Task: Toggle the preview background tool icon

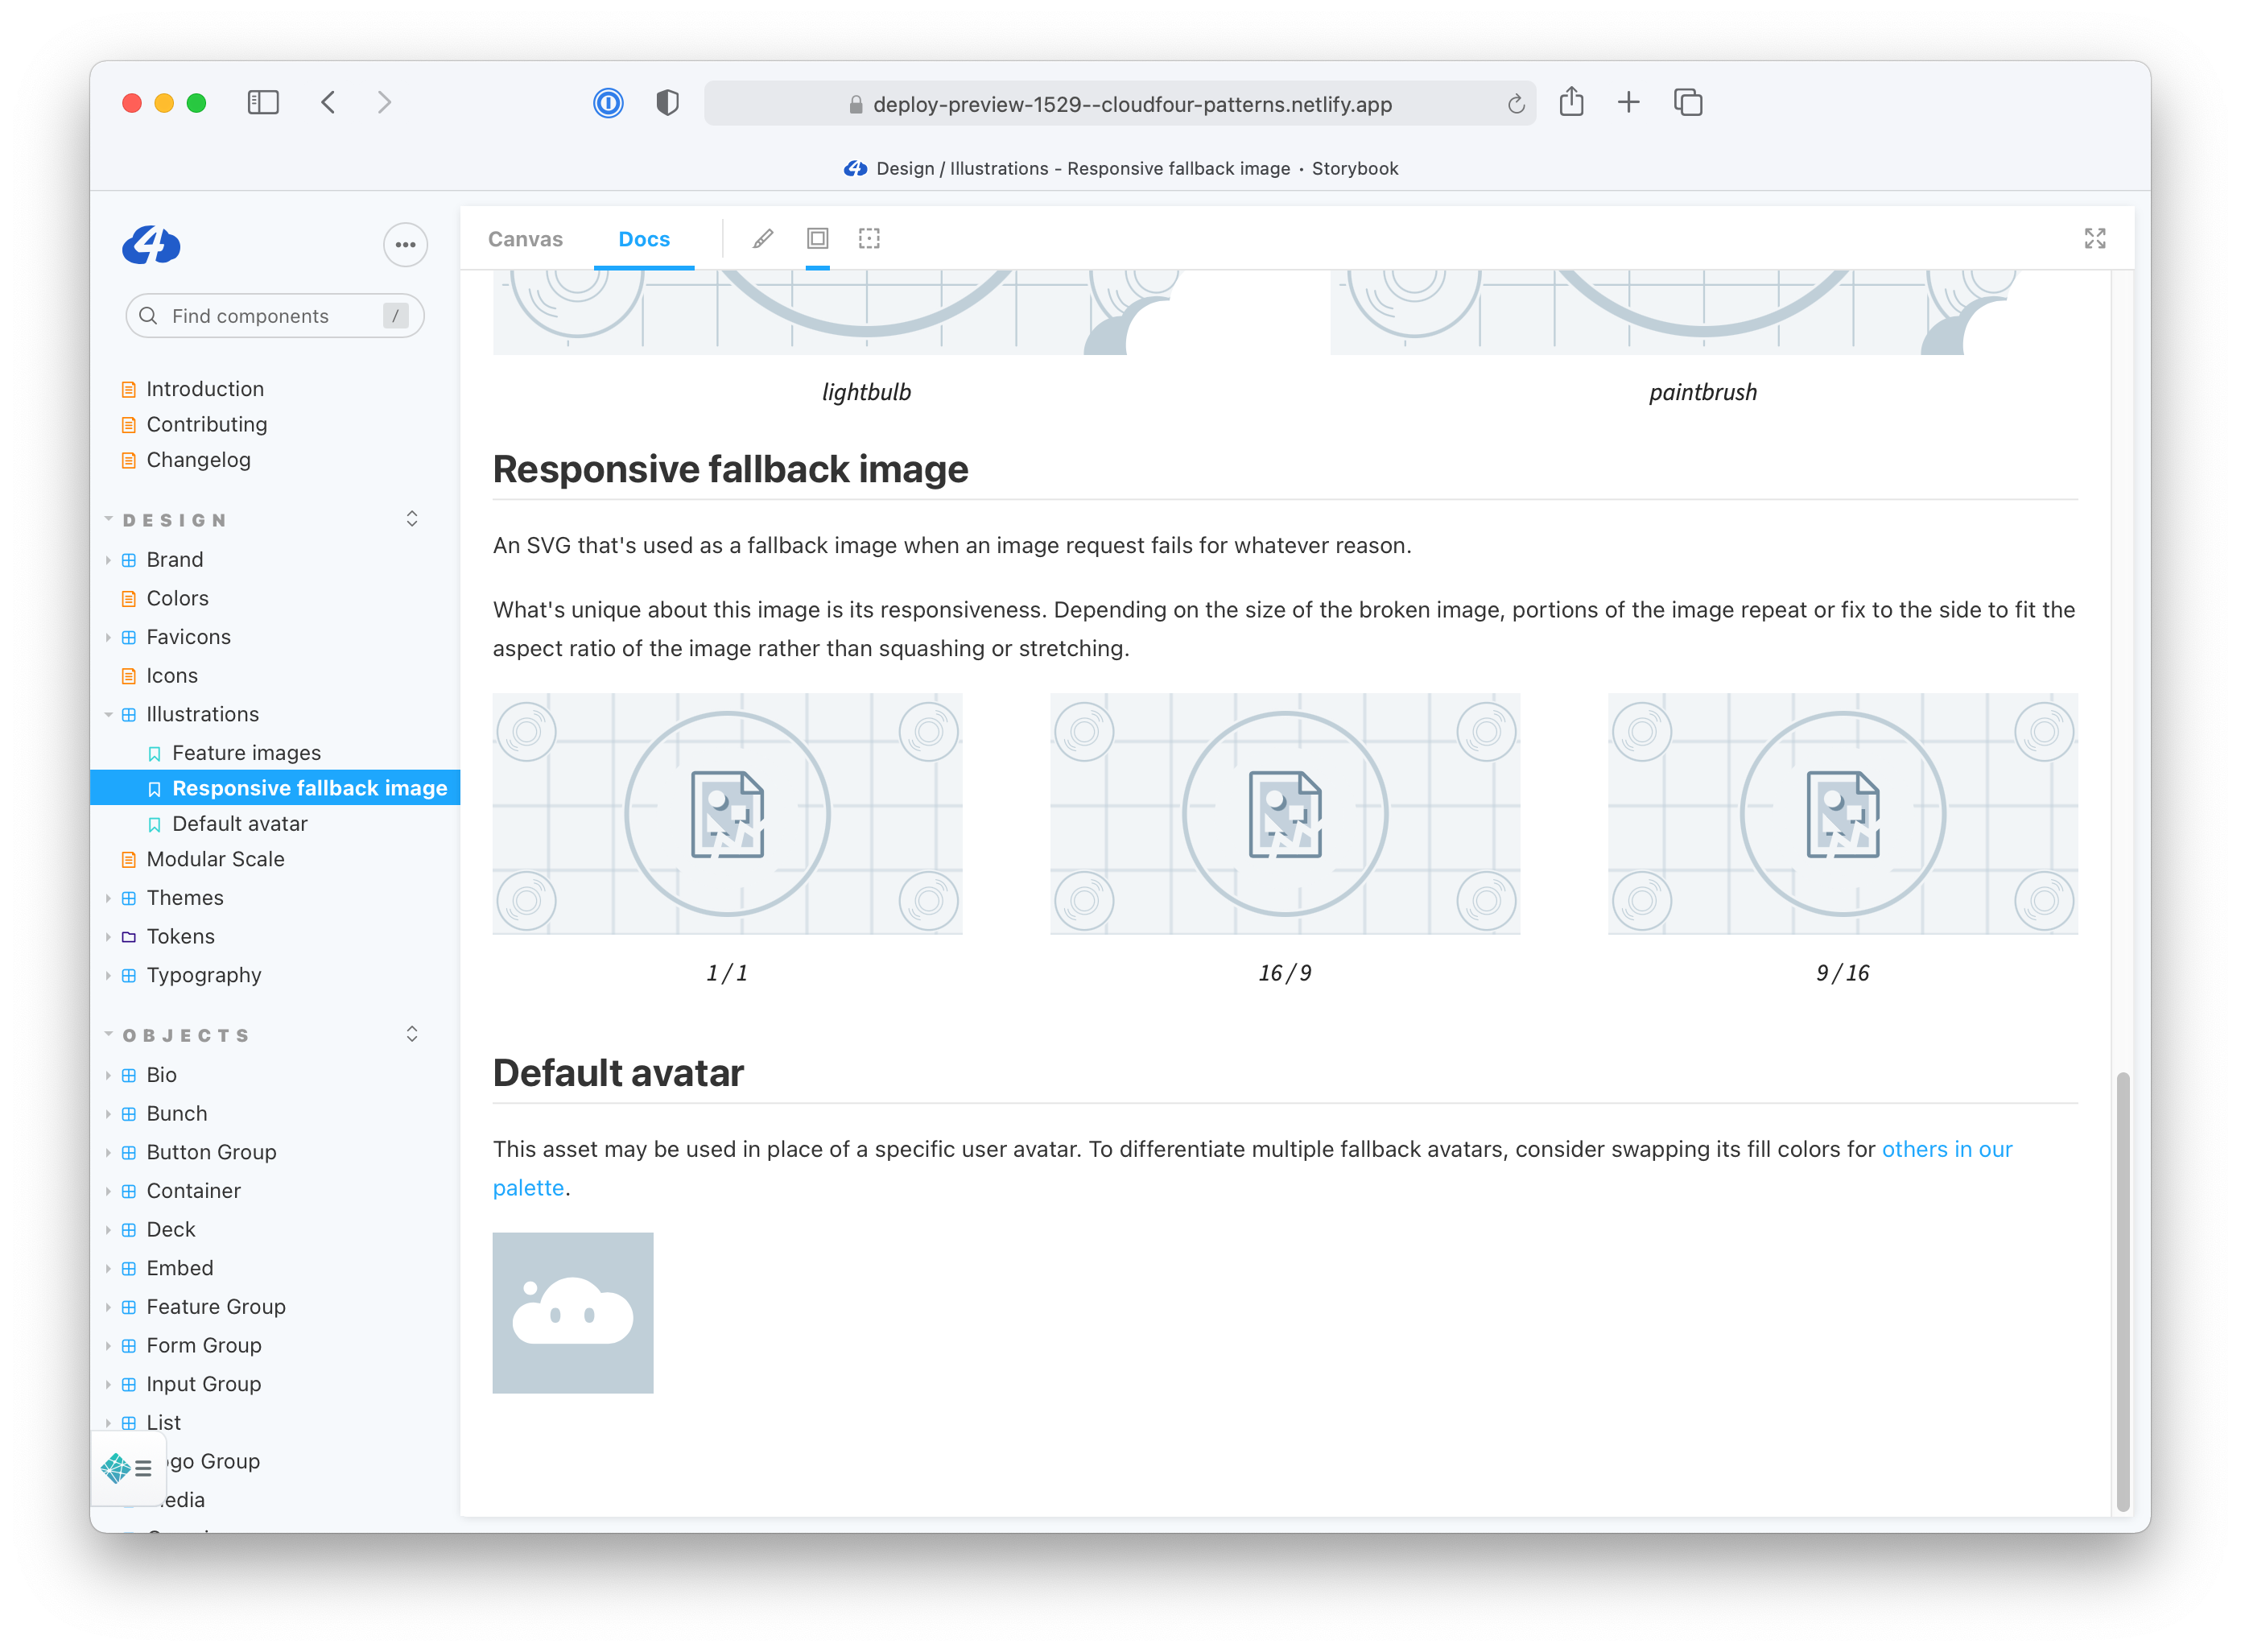Action: coord(817,239)
